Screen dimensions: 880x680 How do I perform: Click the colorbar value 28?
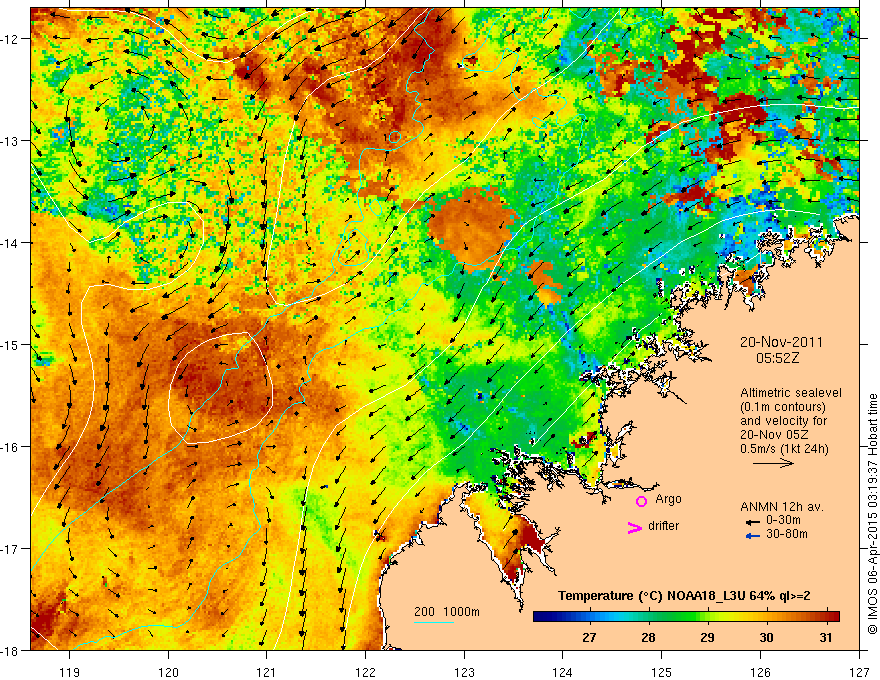(648, 637)
